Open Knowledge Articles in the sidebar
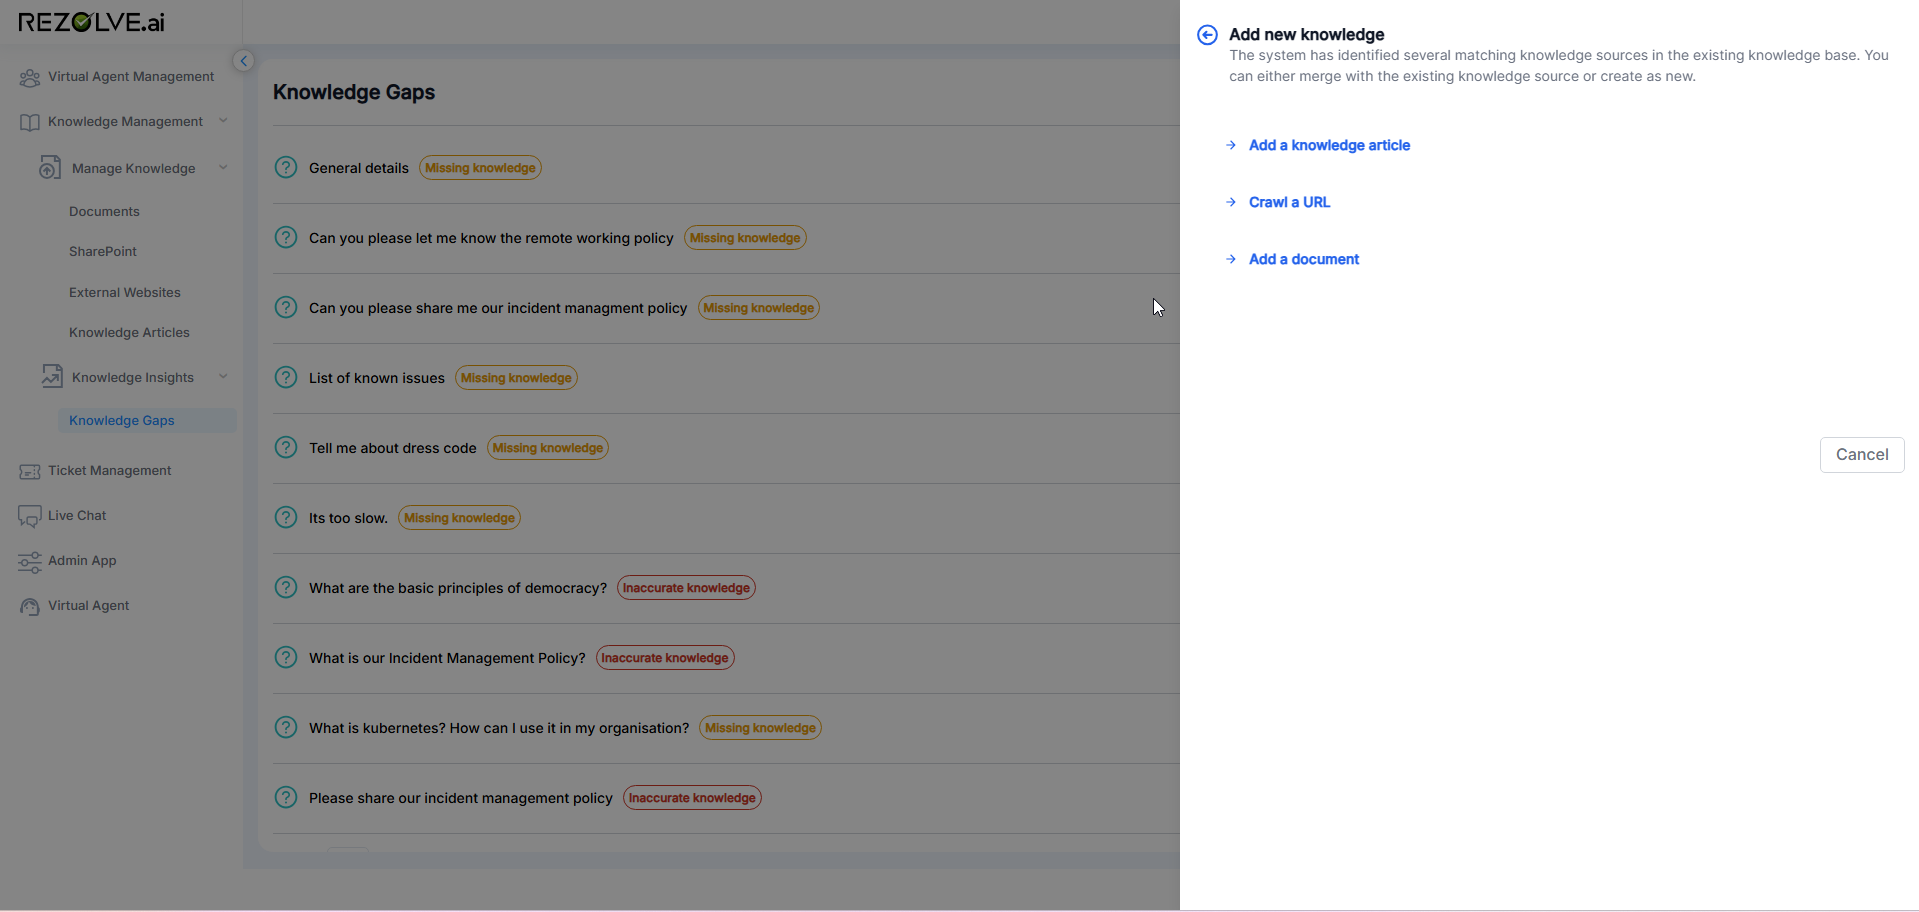Image resolution: width=1919 pixels, height=912 pixels. [x=129, y=333]
